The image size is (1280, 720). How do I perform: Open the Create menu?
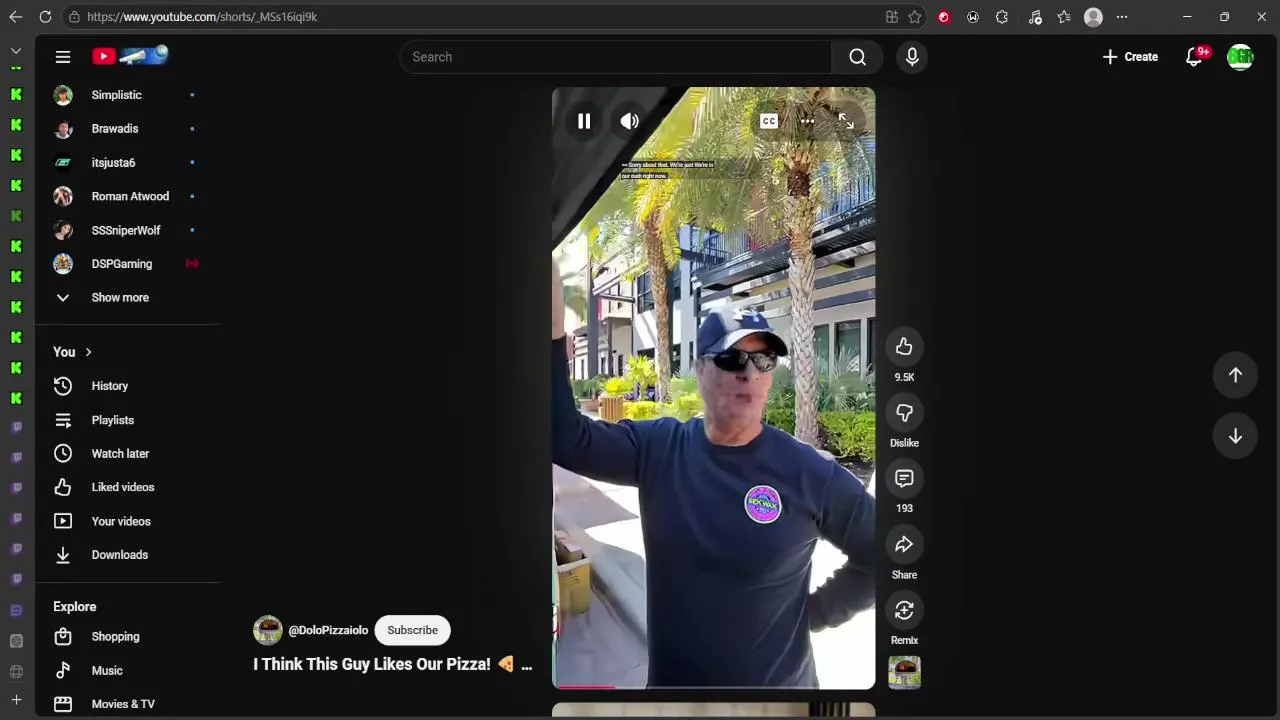[1130, 57]
